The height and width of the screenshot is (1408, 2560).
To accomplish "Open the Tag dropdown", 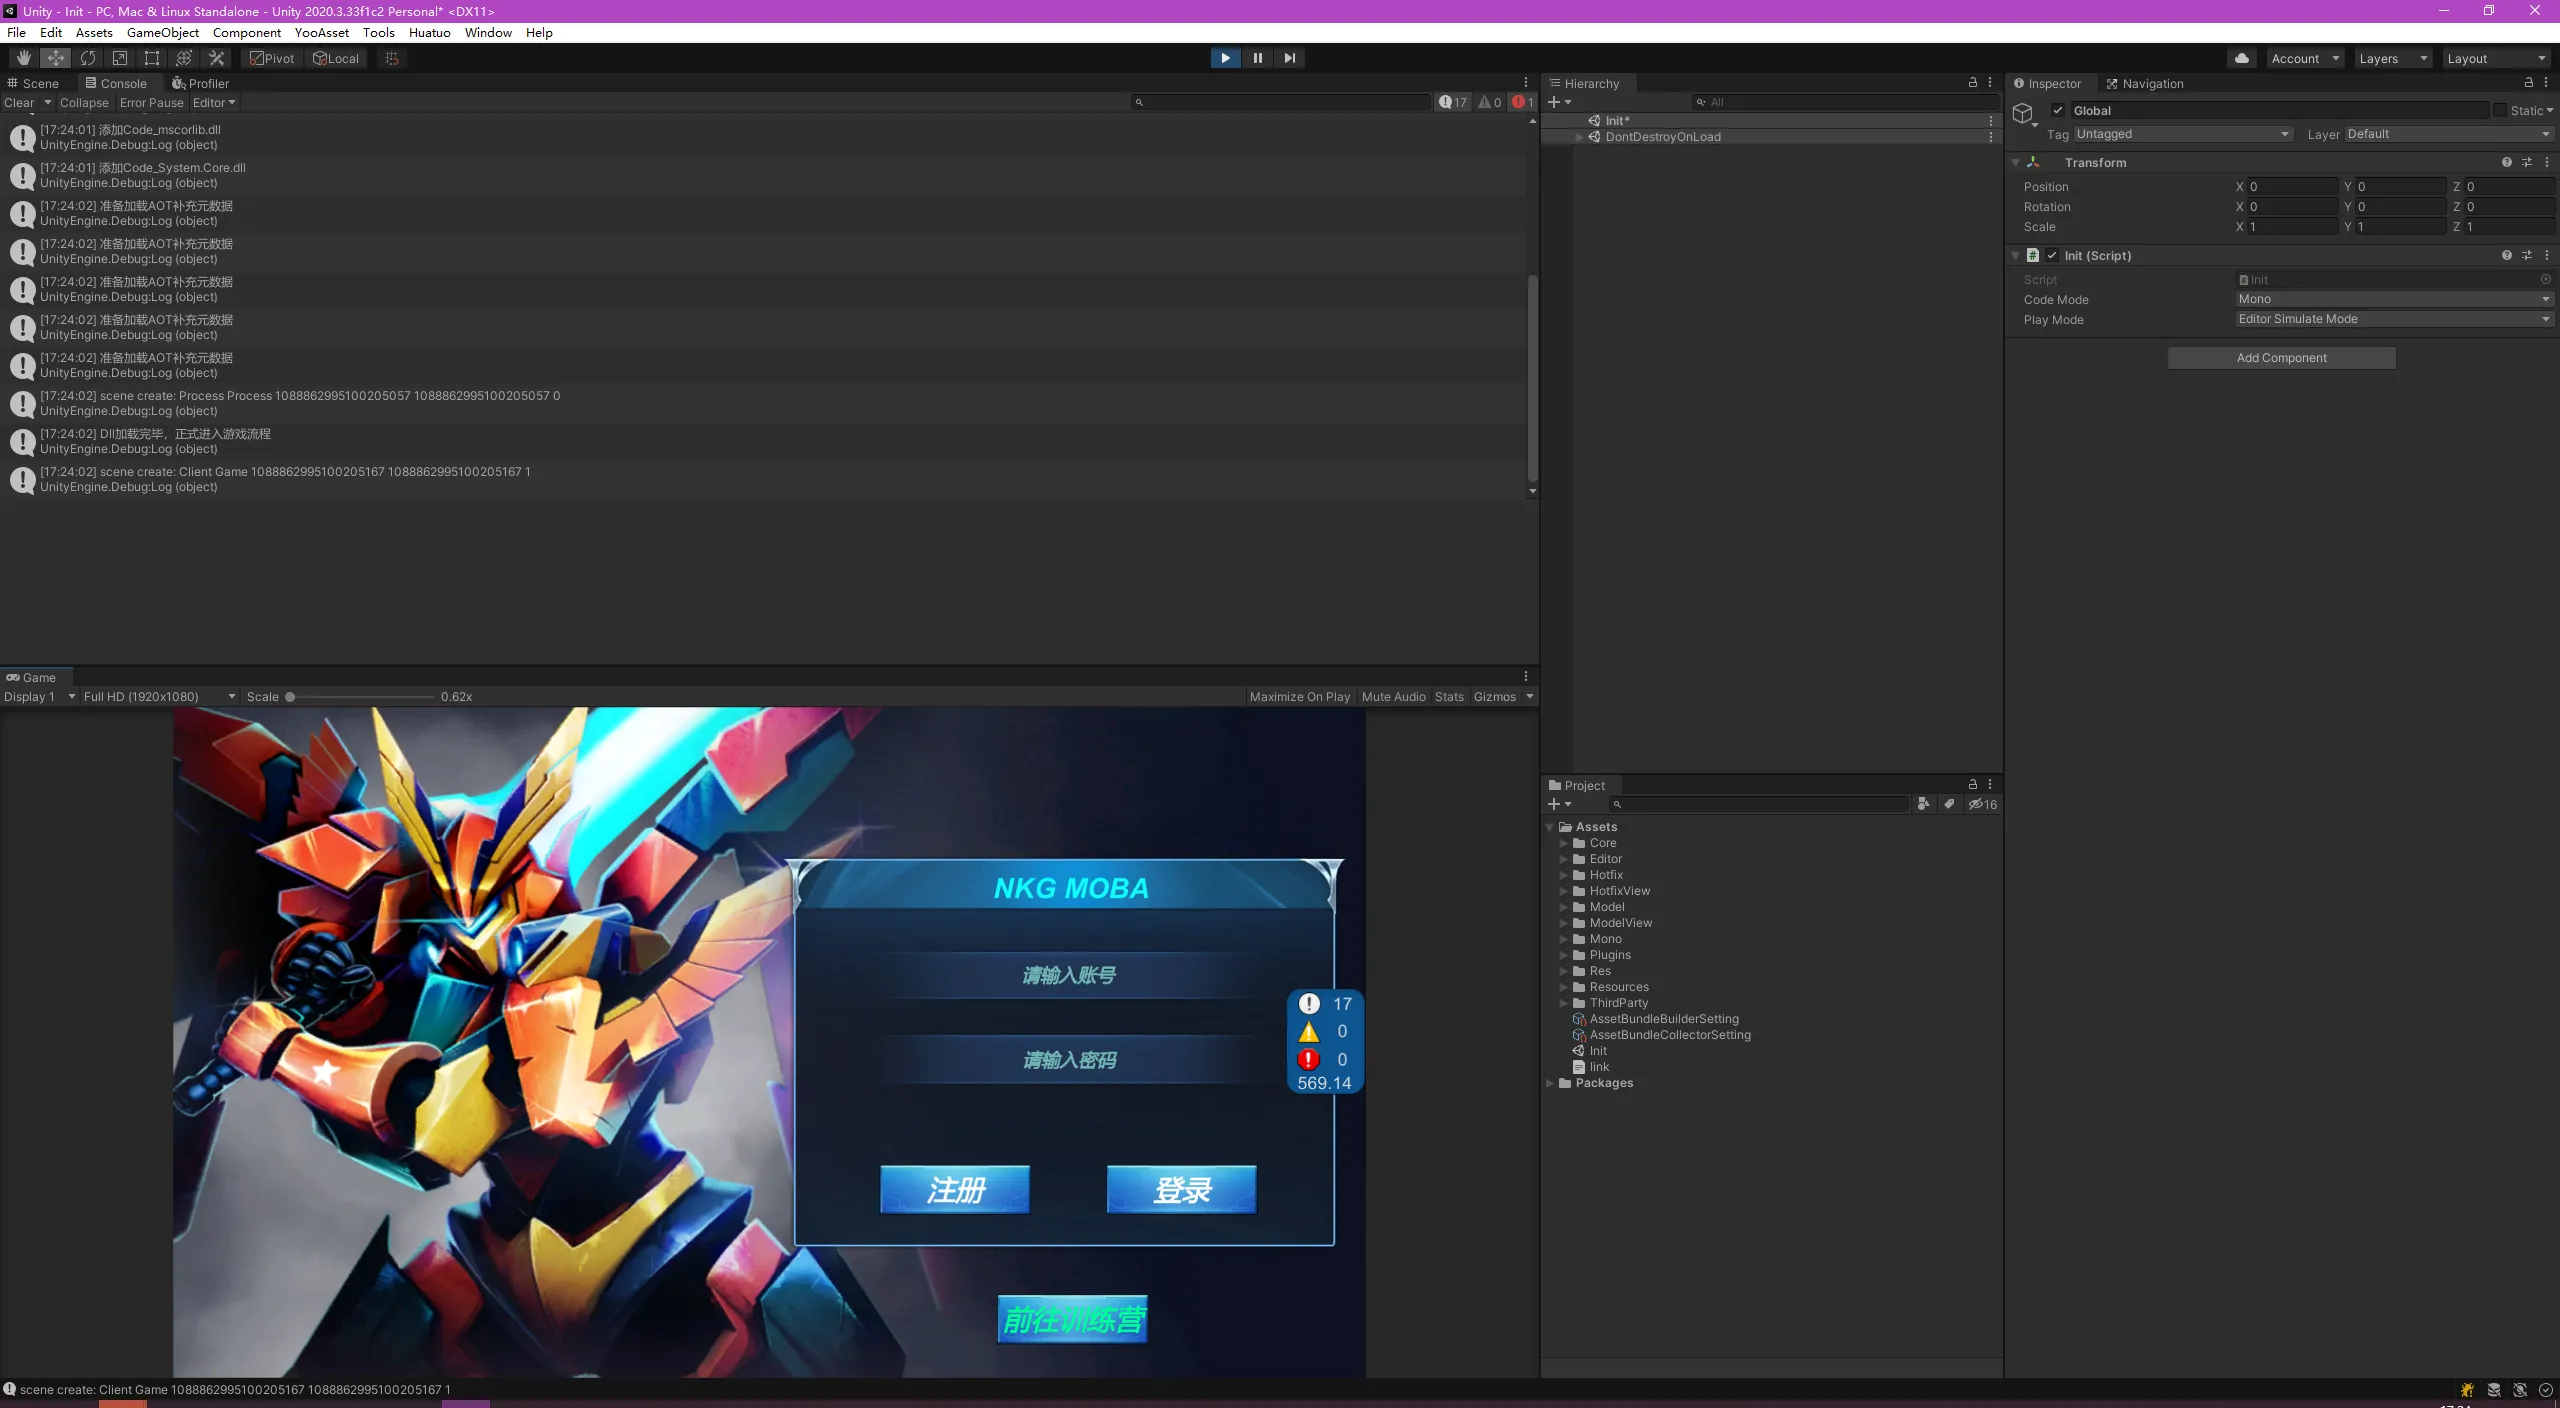I will coord(2183,134).
